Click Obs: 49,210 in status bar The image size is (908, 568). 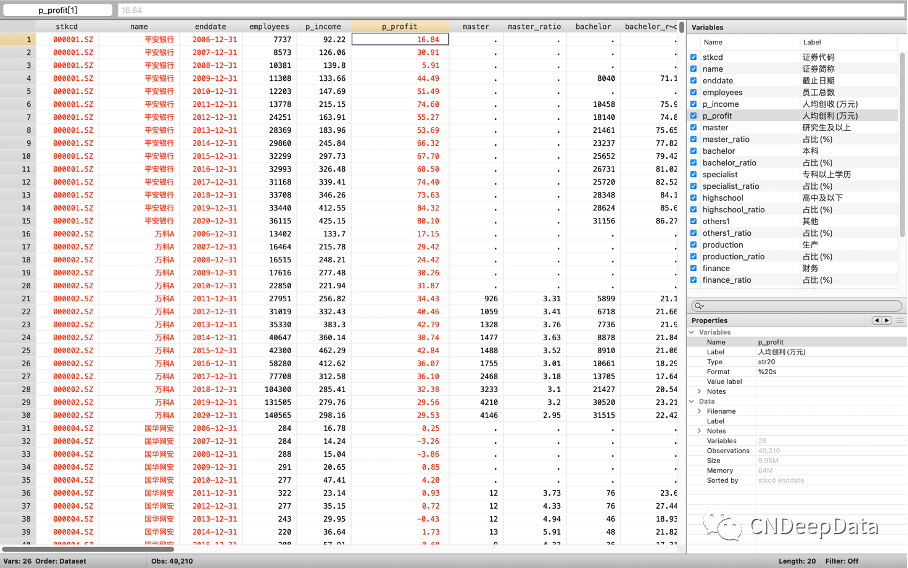point(172,561)
